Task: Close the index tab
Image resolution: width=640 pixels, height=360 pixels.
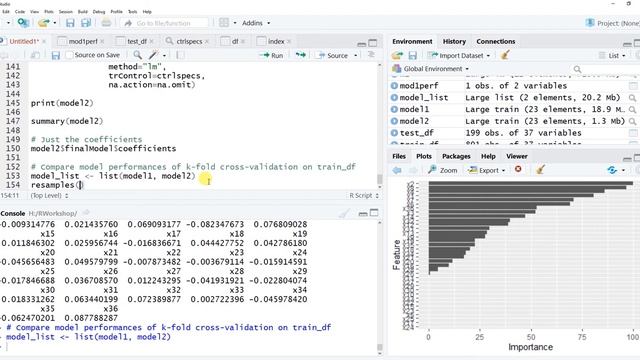Action: click(289, 41)
